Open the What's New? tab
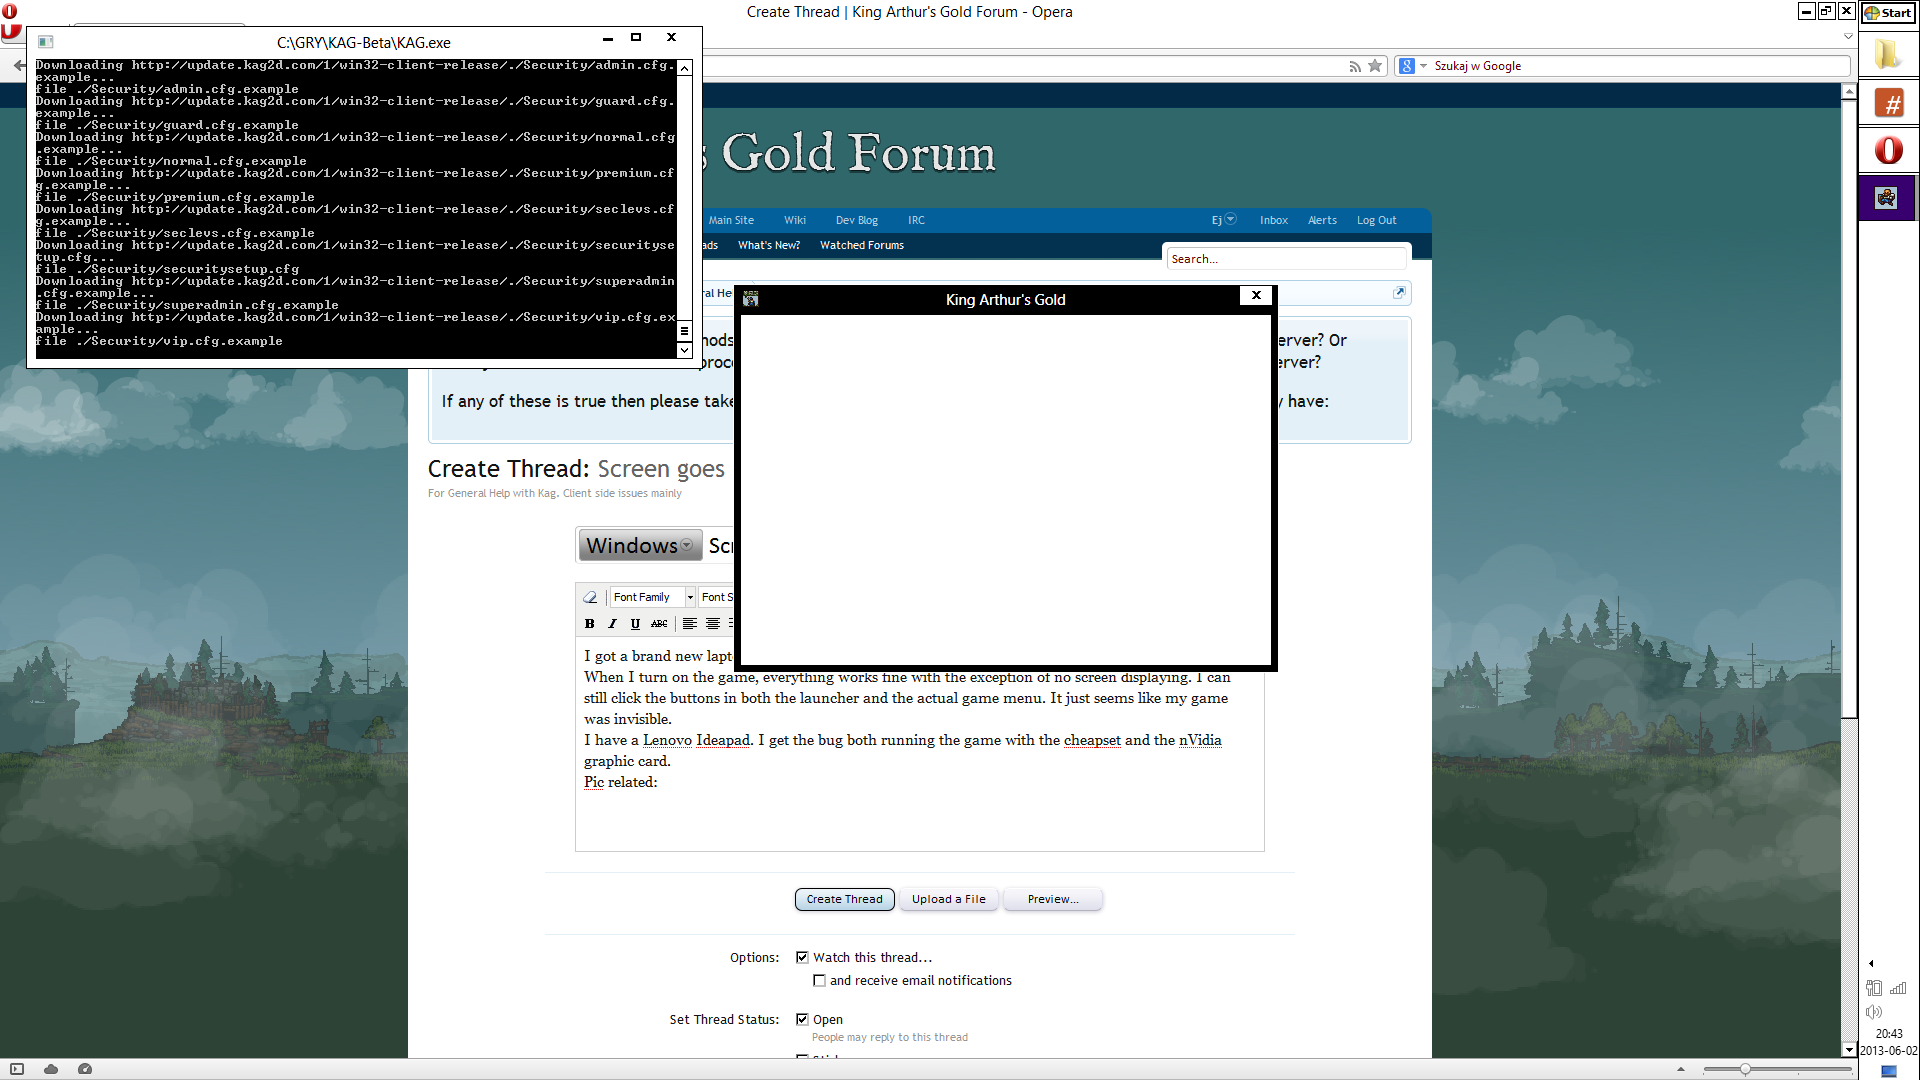The width and height of the screenshot is (1920, 1080). [x=769, y=245]
